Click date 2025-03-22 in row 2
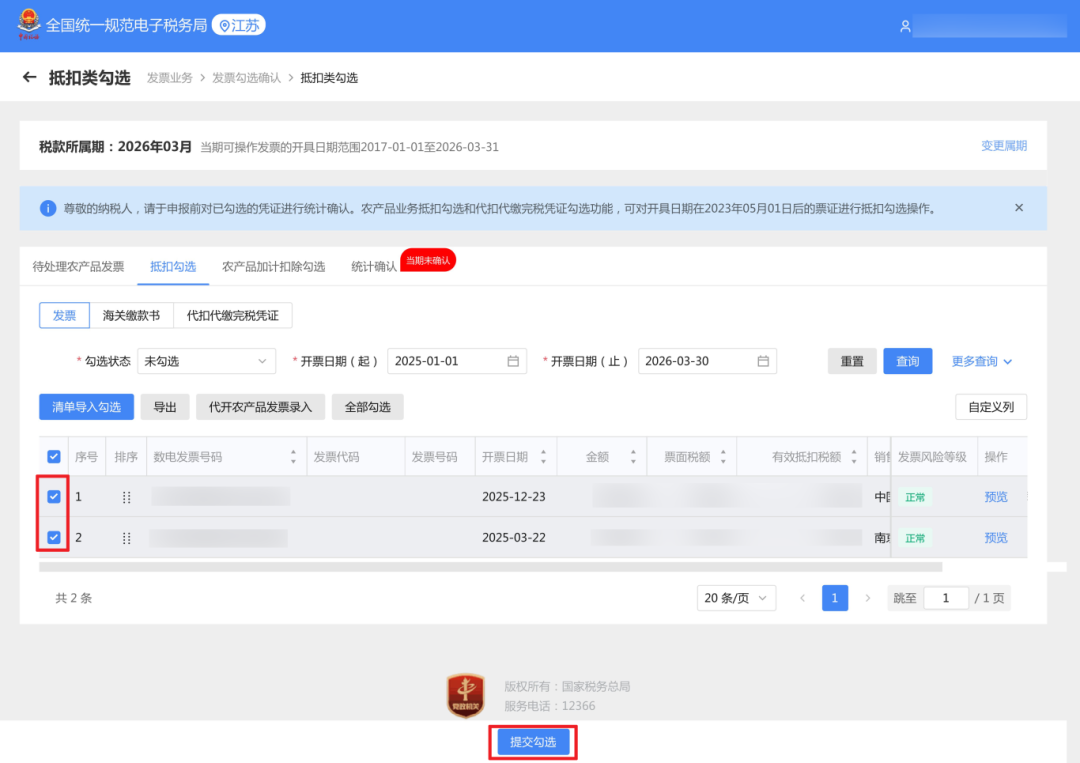Screen dimensions: 1080x763 (x=514, y=537)
